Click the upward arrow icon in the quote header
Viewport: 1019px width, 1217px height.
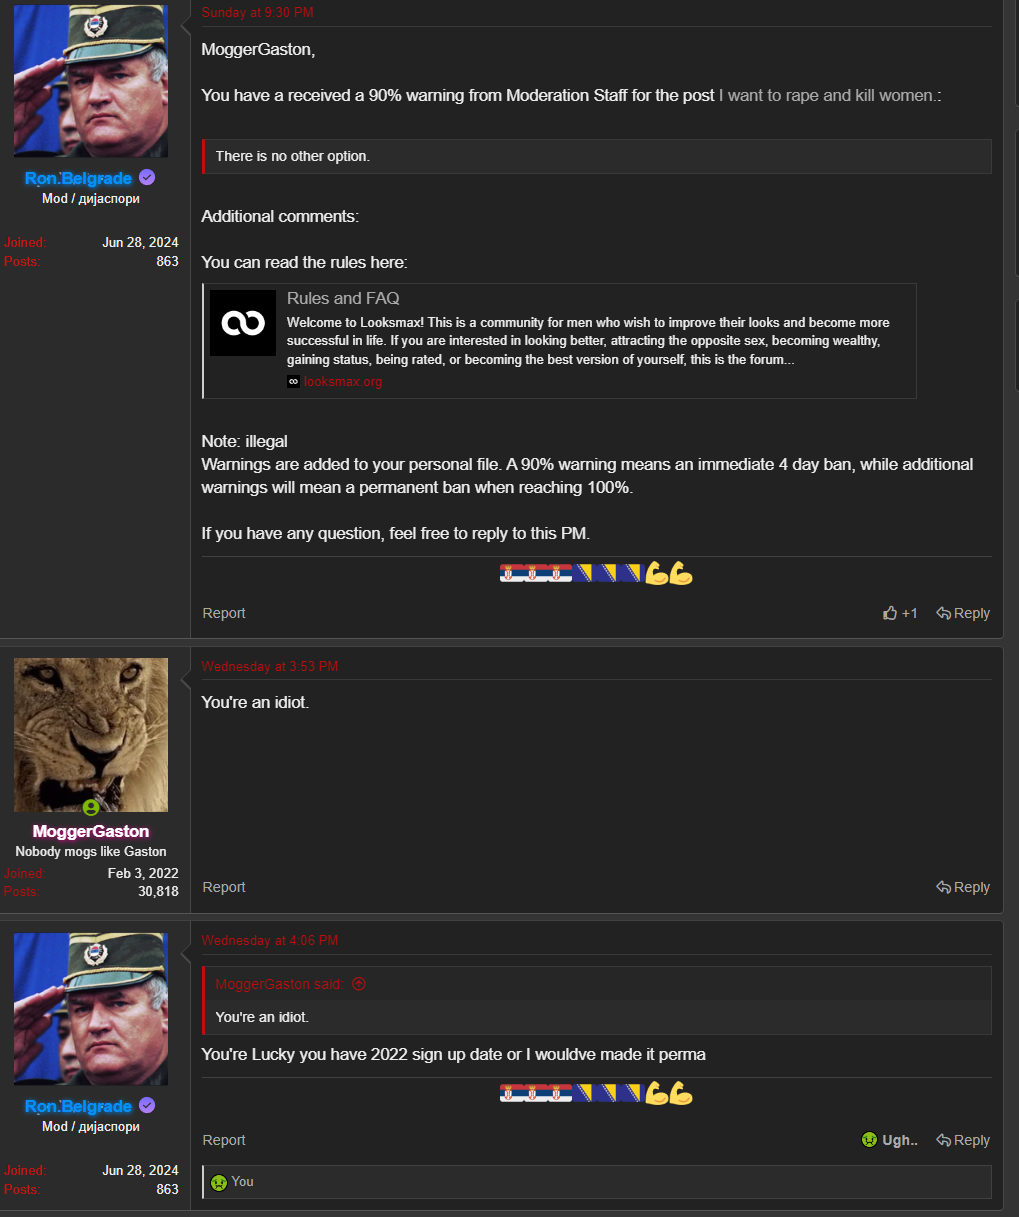(x=359, y=984)
